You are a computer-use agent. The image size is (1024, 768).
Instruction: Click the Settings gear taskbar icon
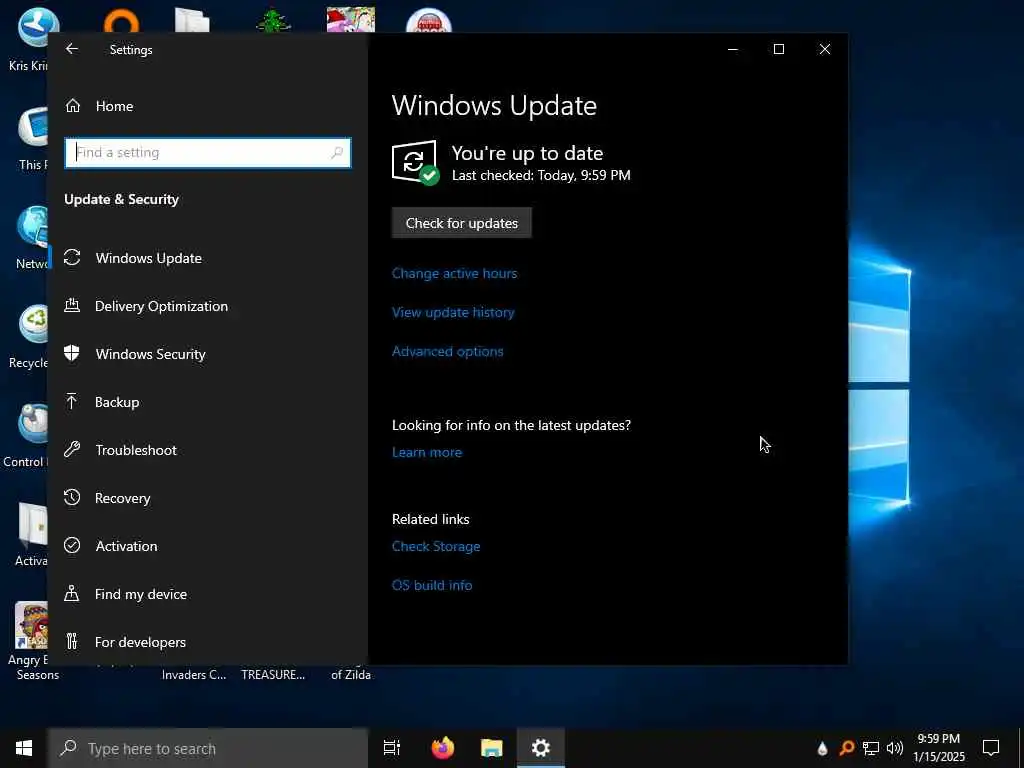tap(541, 748)
